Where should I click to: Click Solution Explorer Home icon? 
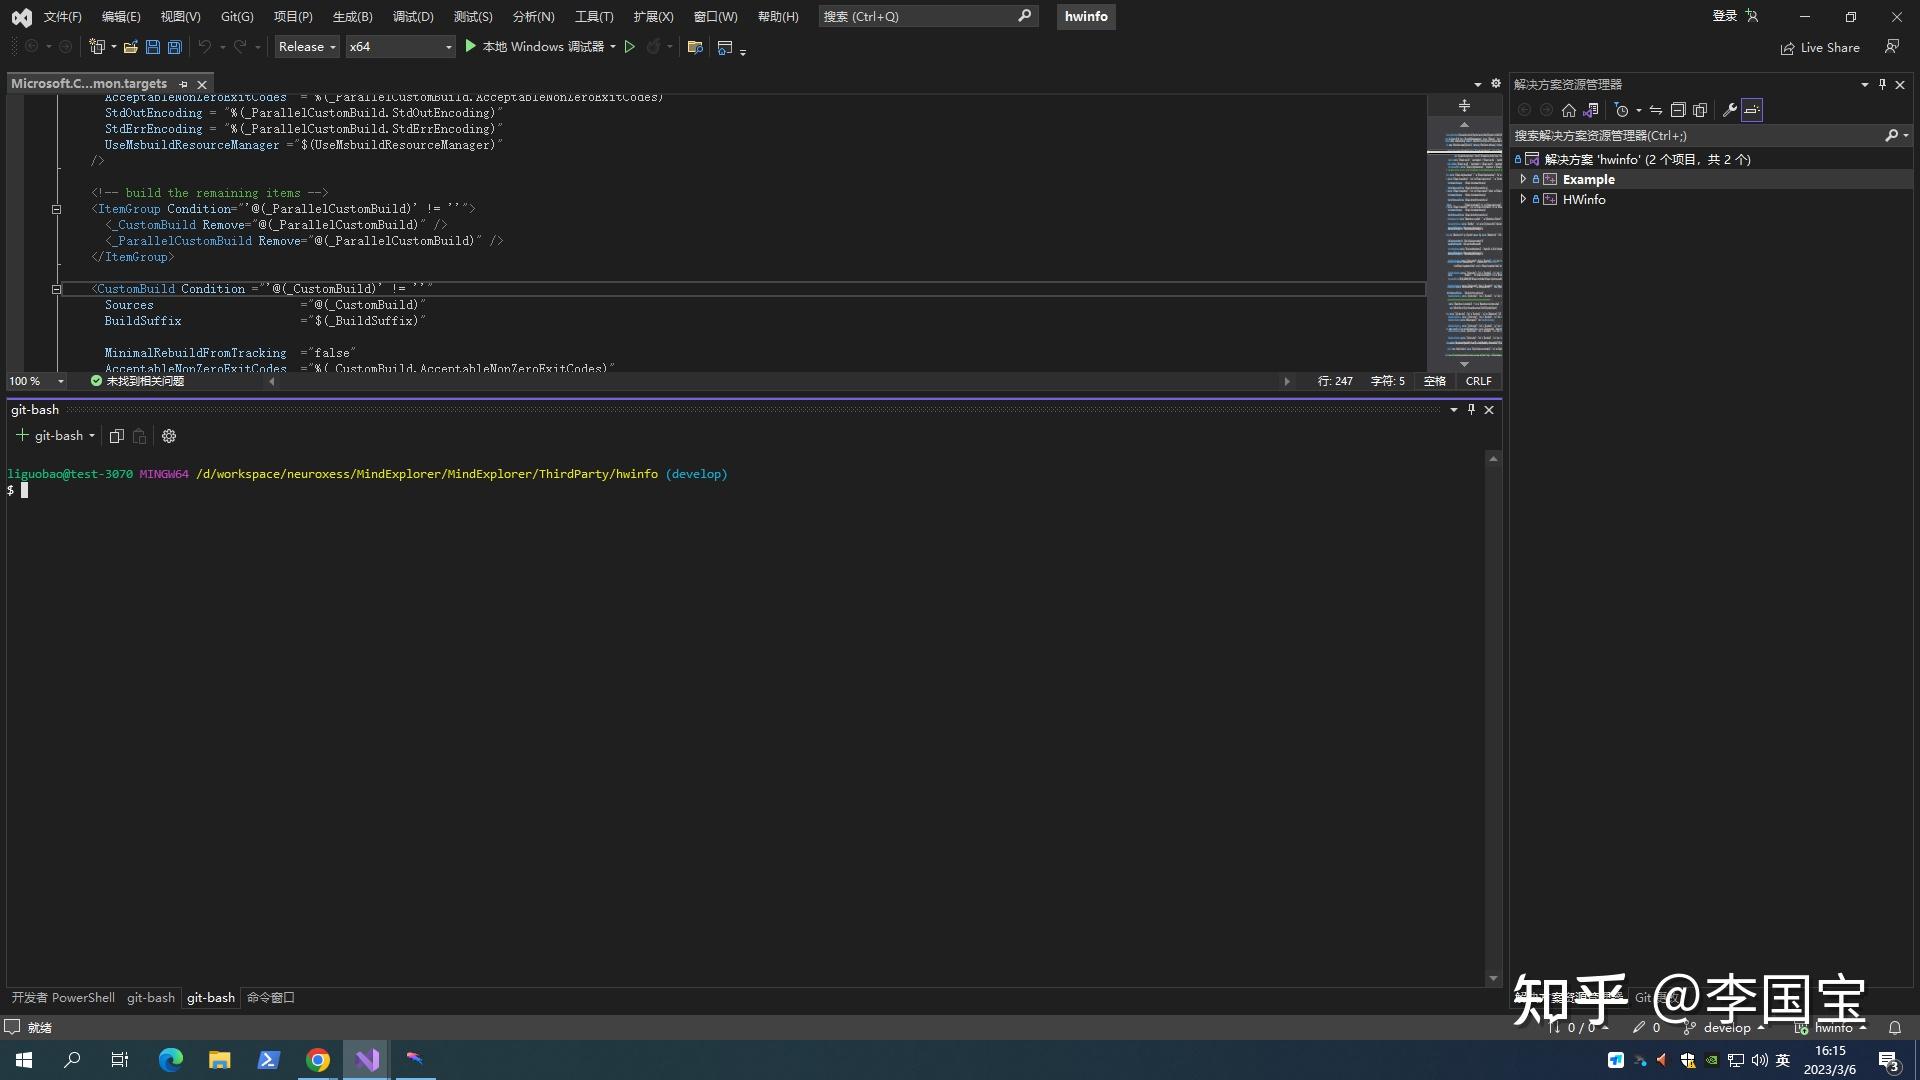[x=1568, y=110]
